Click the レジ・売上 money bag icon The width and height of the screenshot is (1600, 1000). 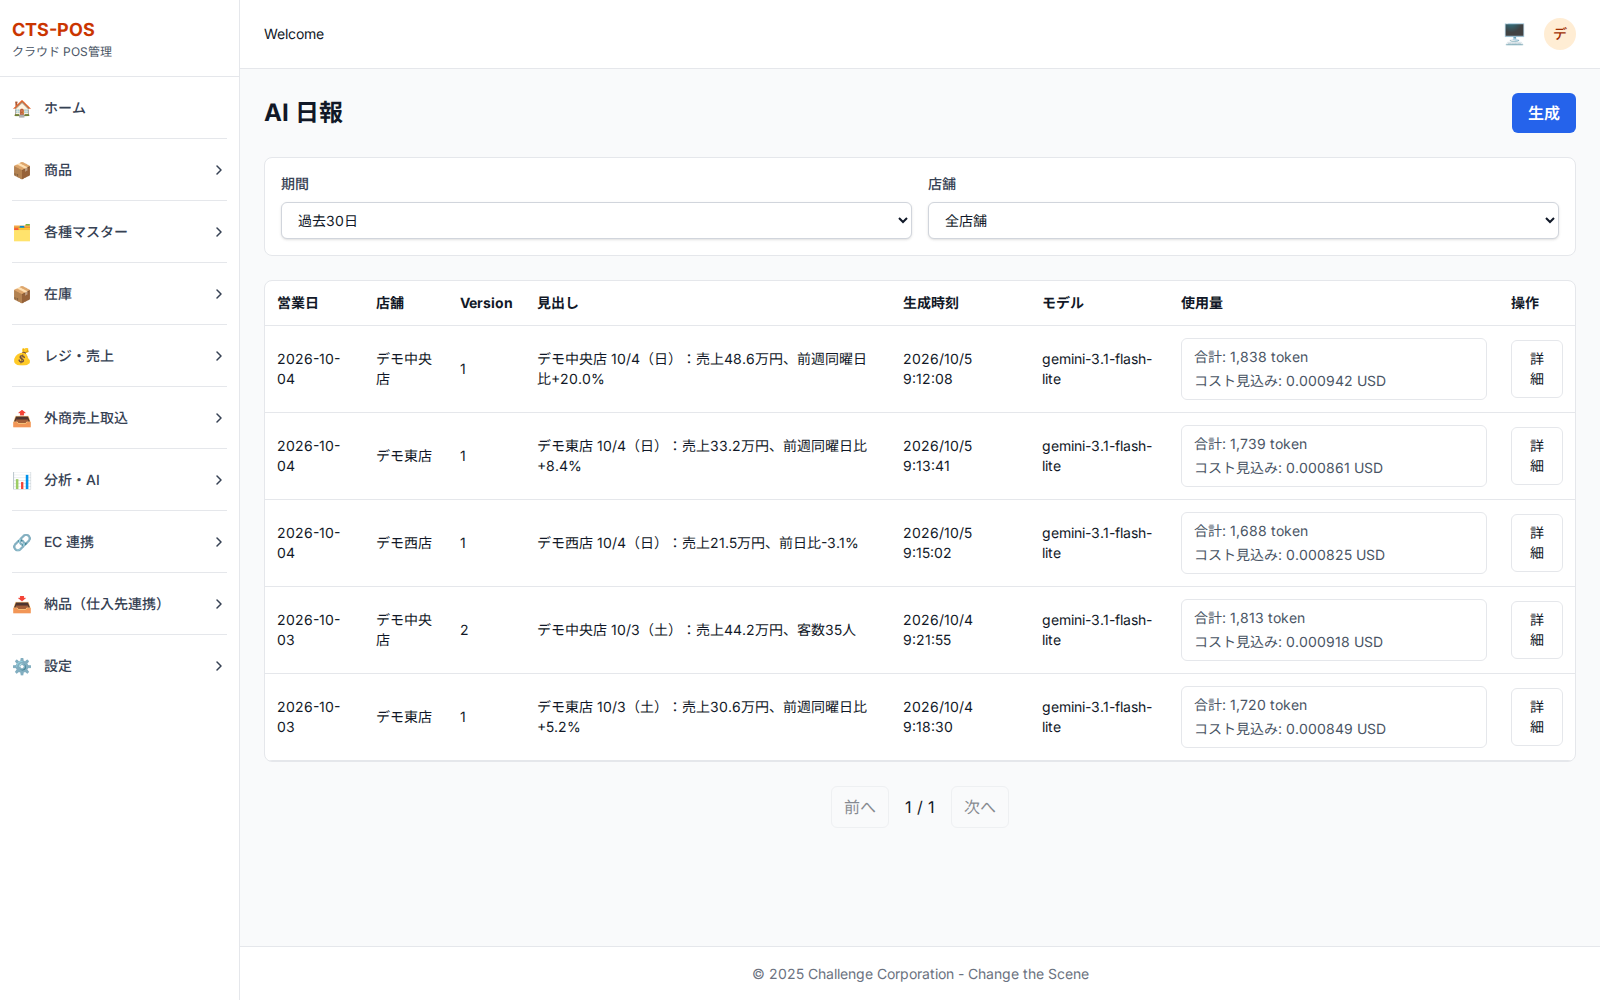22,356
